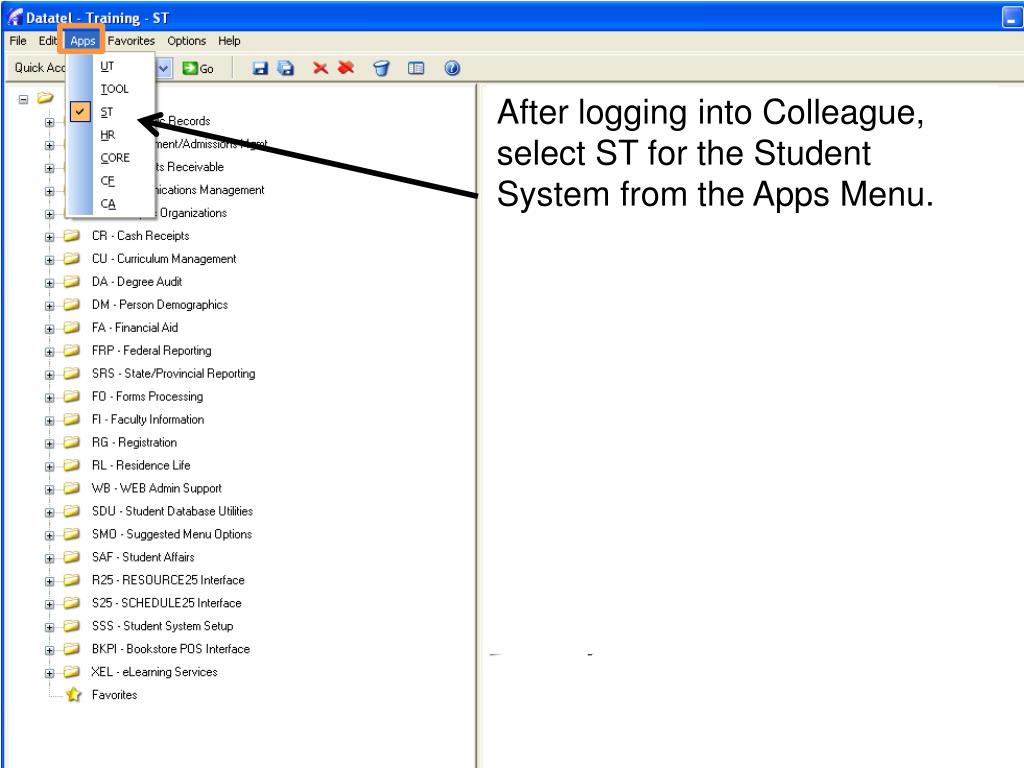Choose HR from the Apps menu
This screenshot has height=768, width=1024.
click(108, 135)
